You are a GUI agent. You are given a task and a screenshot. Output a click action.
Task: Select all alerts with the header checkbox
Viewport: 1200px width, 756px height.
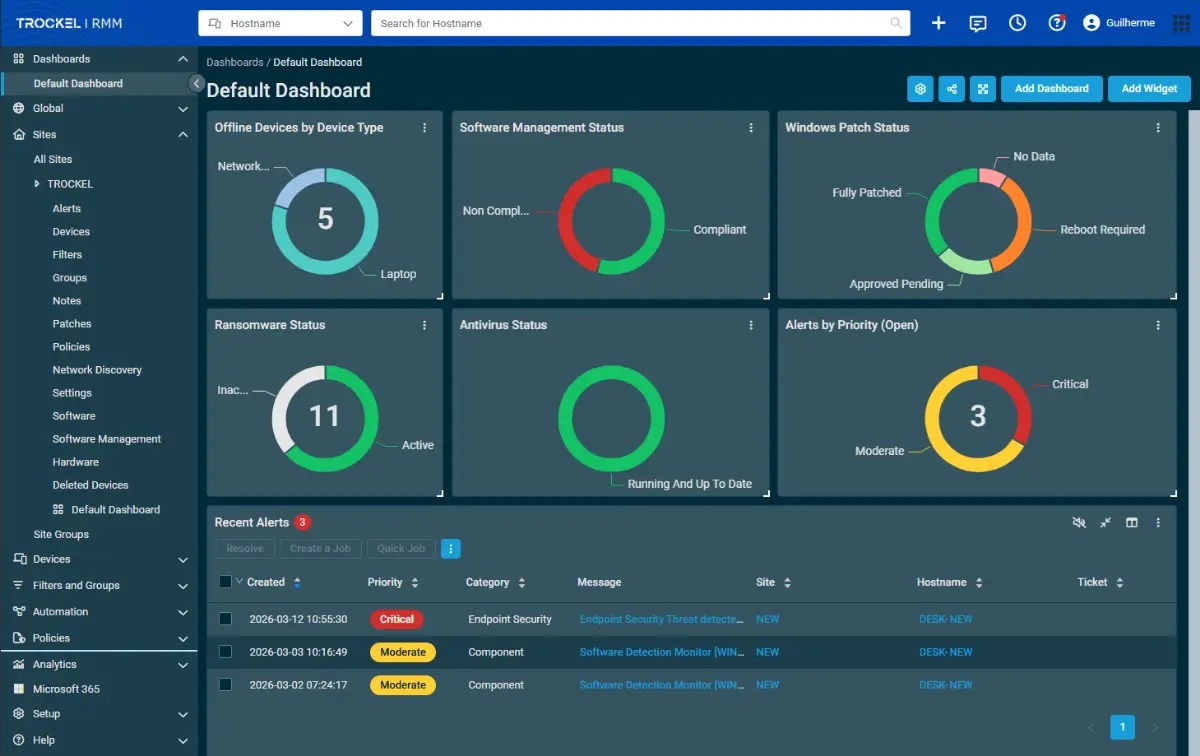(225, 582)
